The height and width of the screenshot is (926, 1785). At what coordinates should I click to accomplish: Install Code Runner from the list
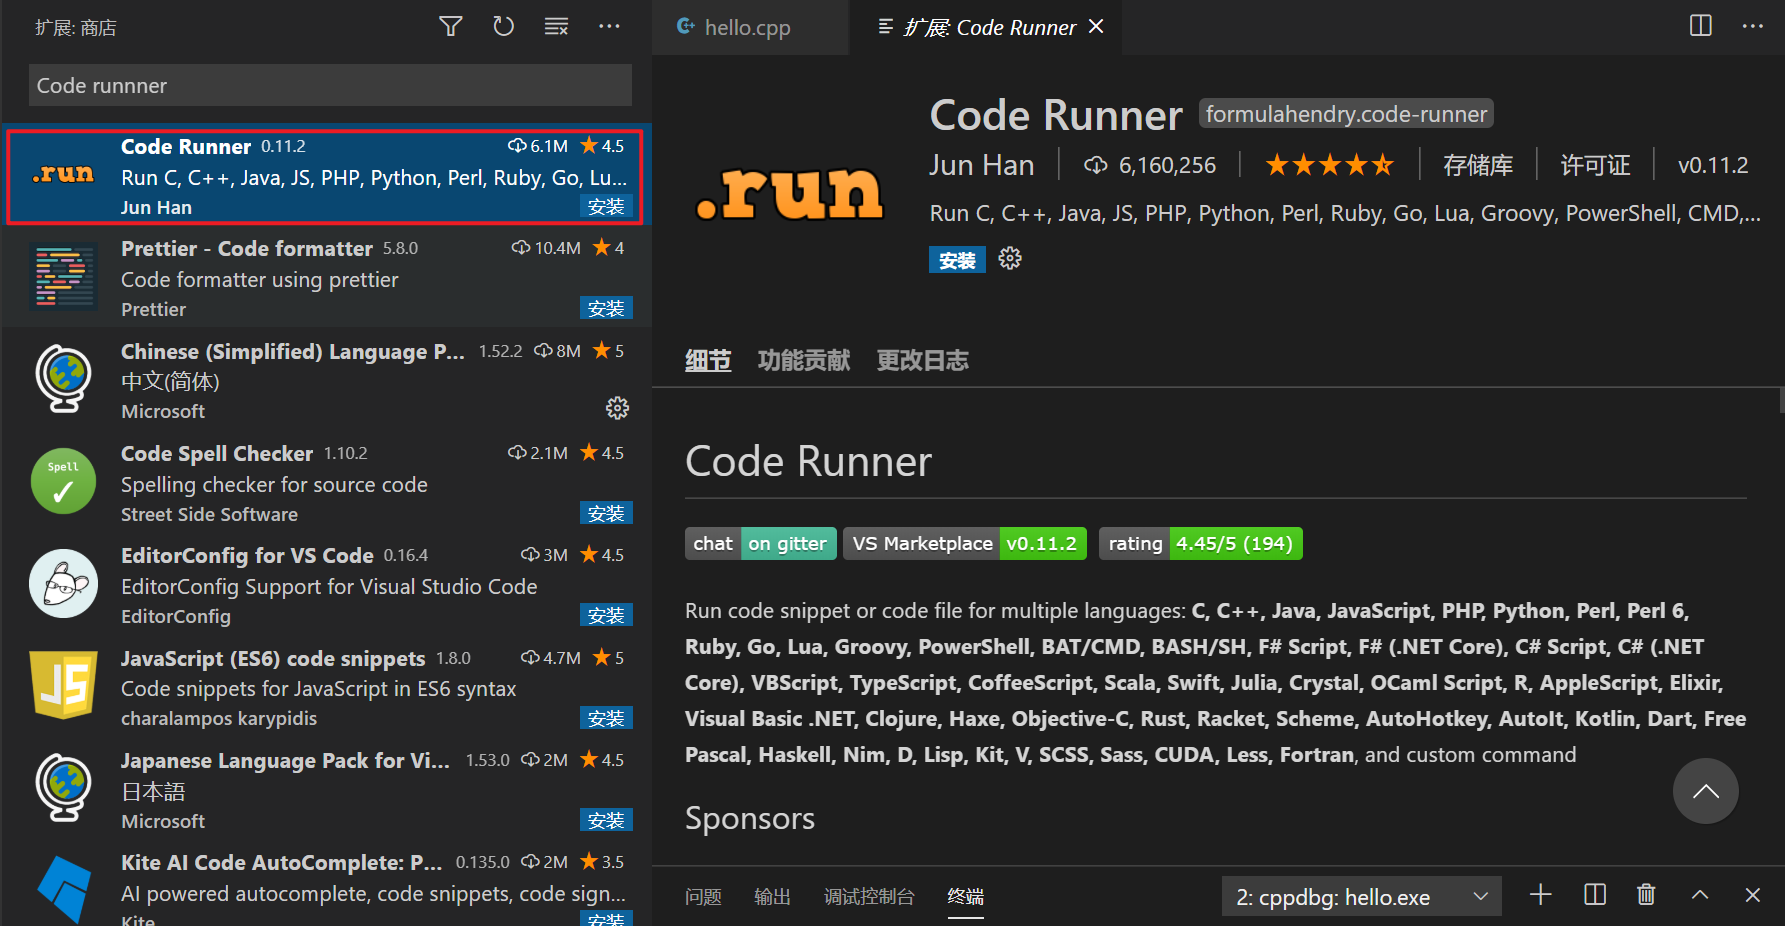click(606, 206)
